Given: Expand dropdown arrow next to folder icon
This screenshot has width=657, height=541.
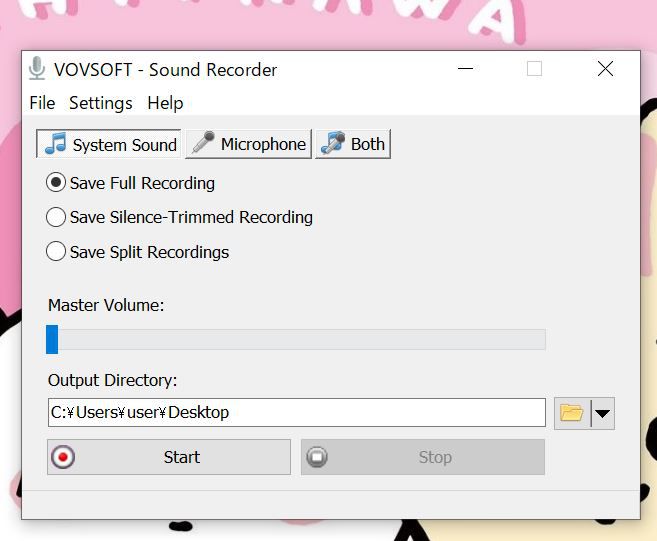Looking at the screenshot, I should coord(603,414).
